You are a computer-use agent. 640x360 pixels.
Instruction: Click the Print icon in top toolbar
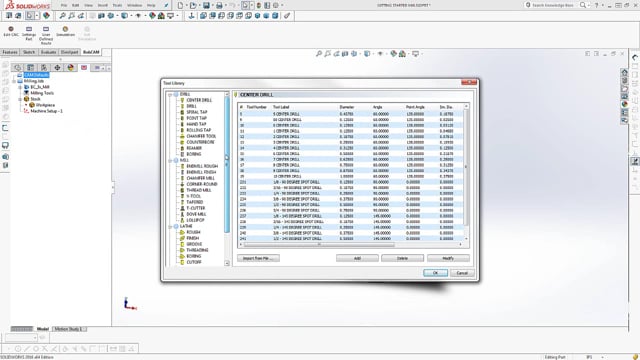pos(219,5)
